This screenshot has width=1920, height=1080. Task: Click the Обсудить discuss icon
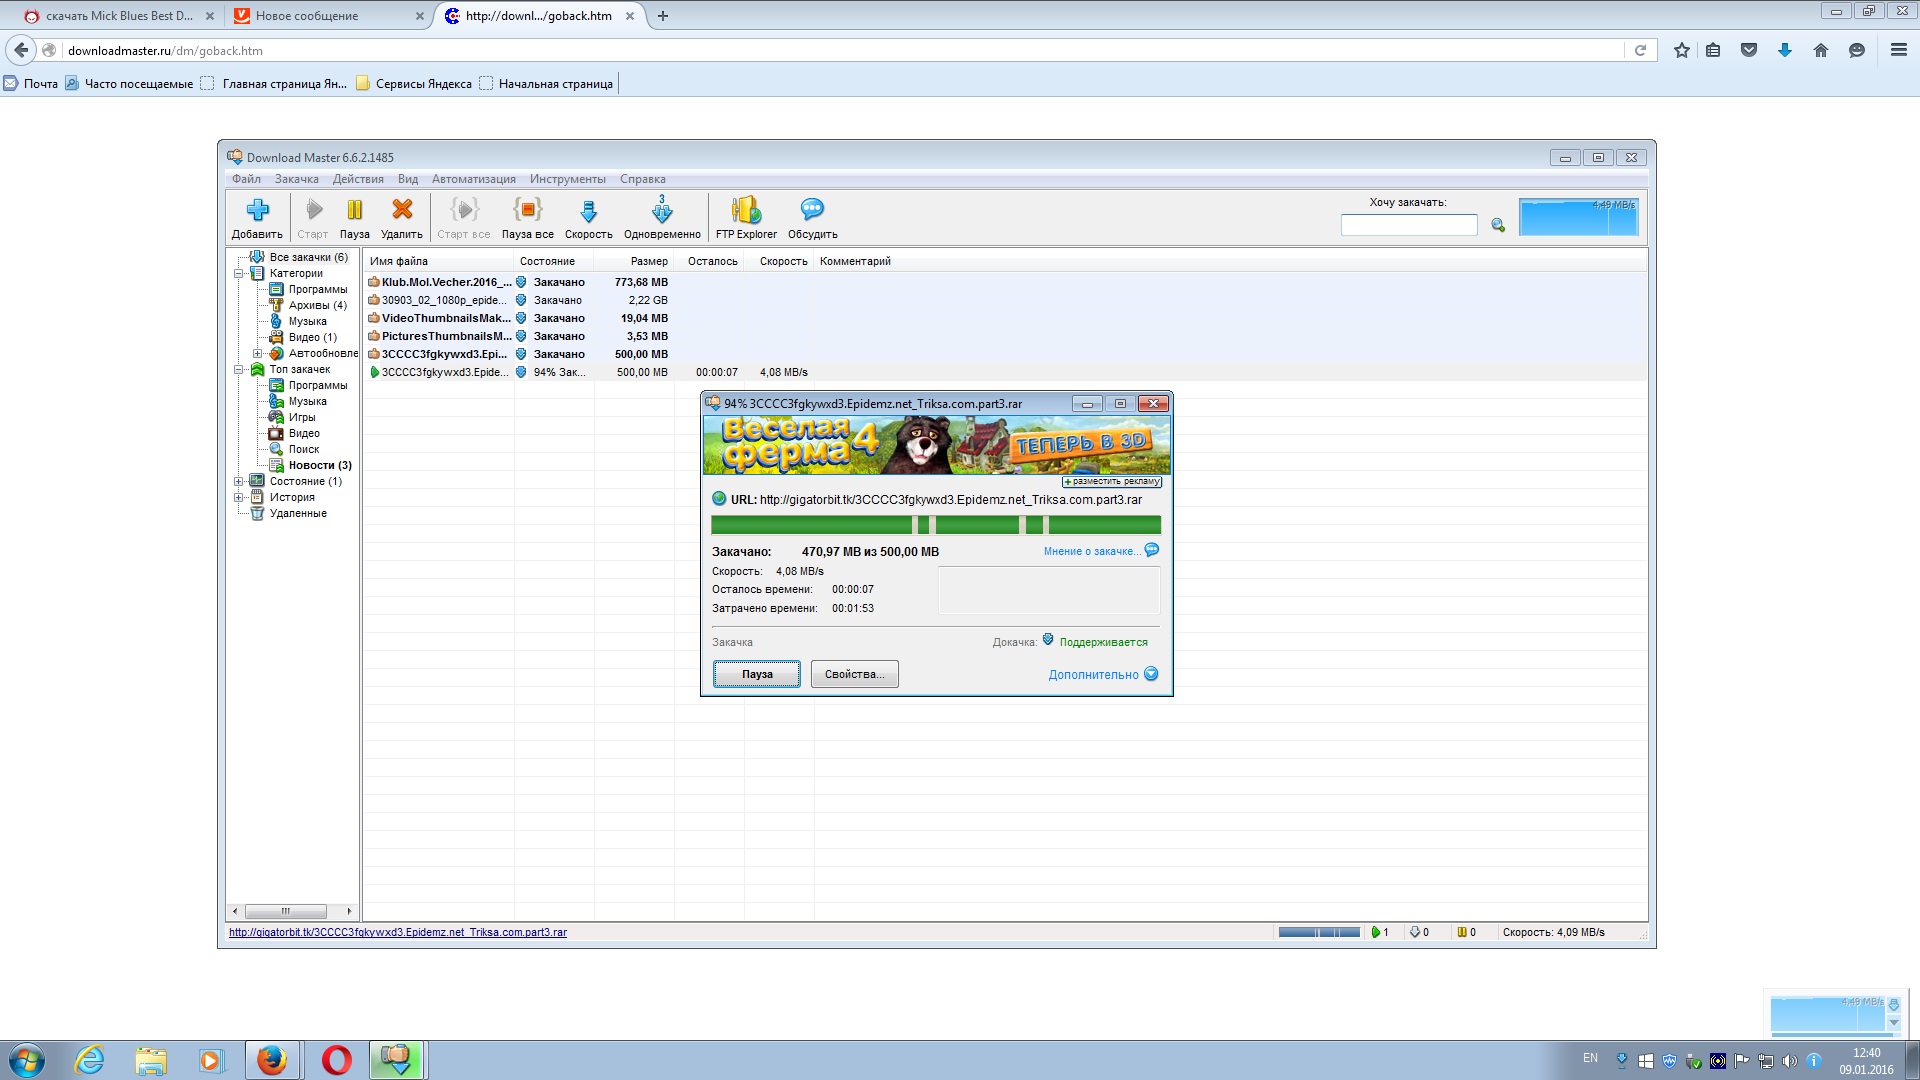point(812,209)
